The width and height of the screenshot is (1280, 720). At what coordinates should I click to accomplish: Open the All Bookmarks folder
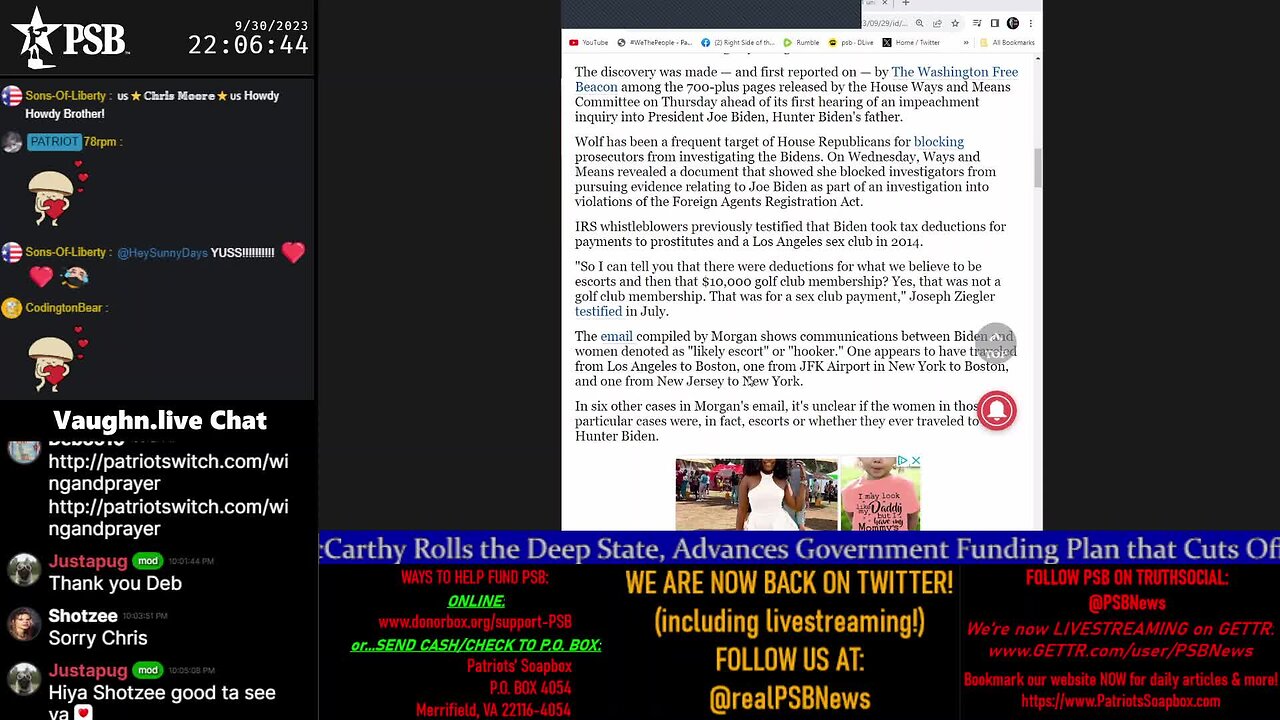point(1007,43)
